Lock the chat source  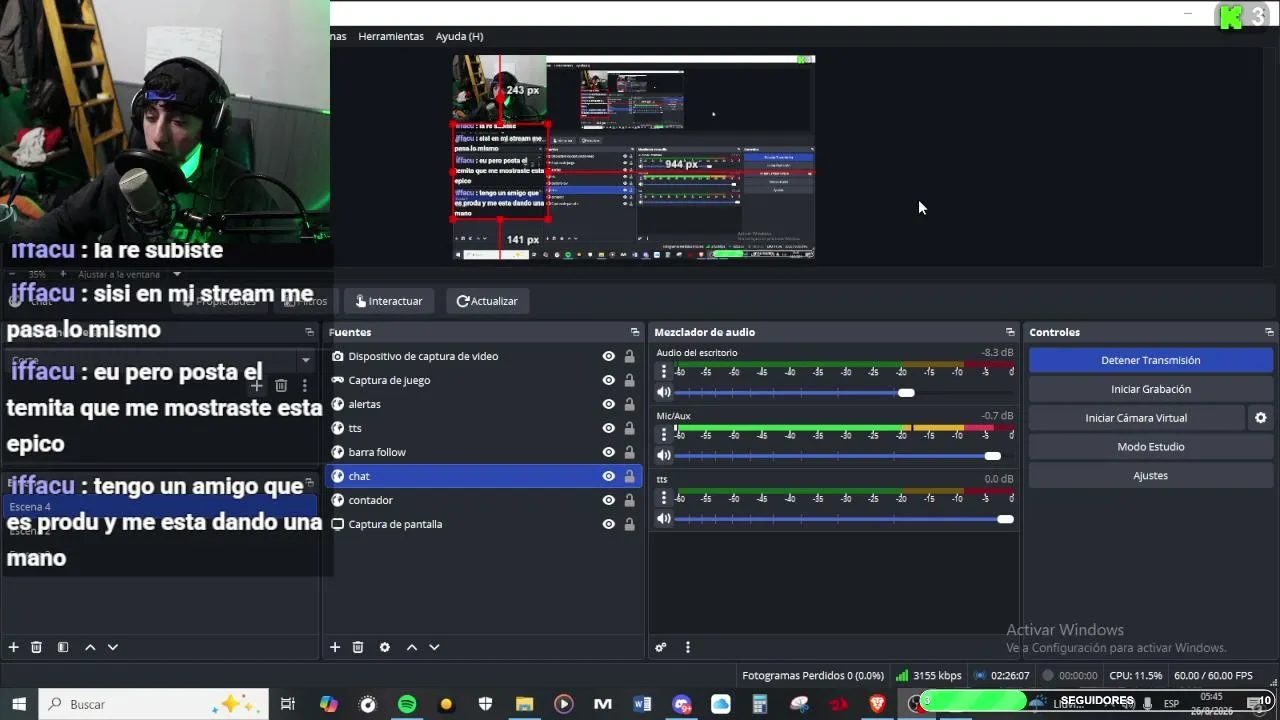(629, 476)
